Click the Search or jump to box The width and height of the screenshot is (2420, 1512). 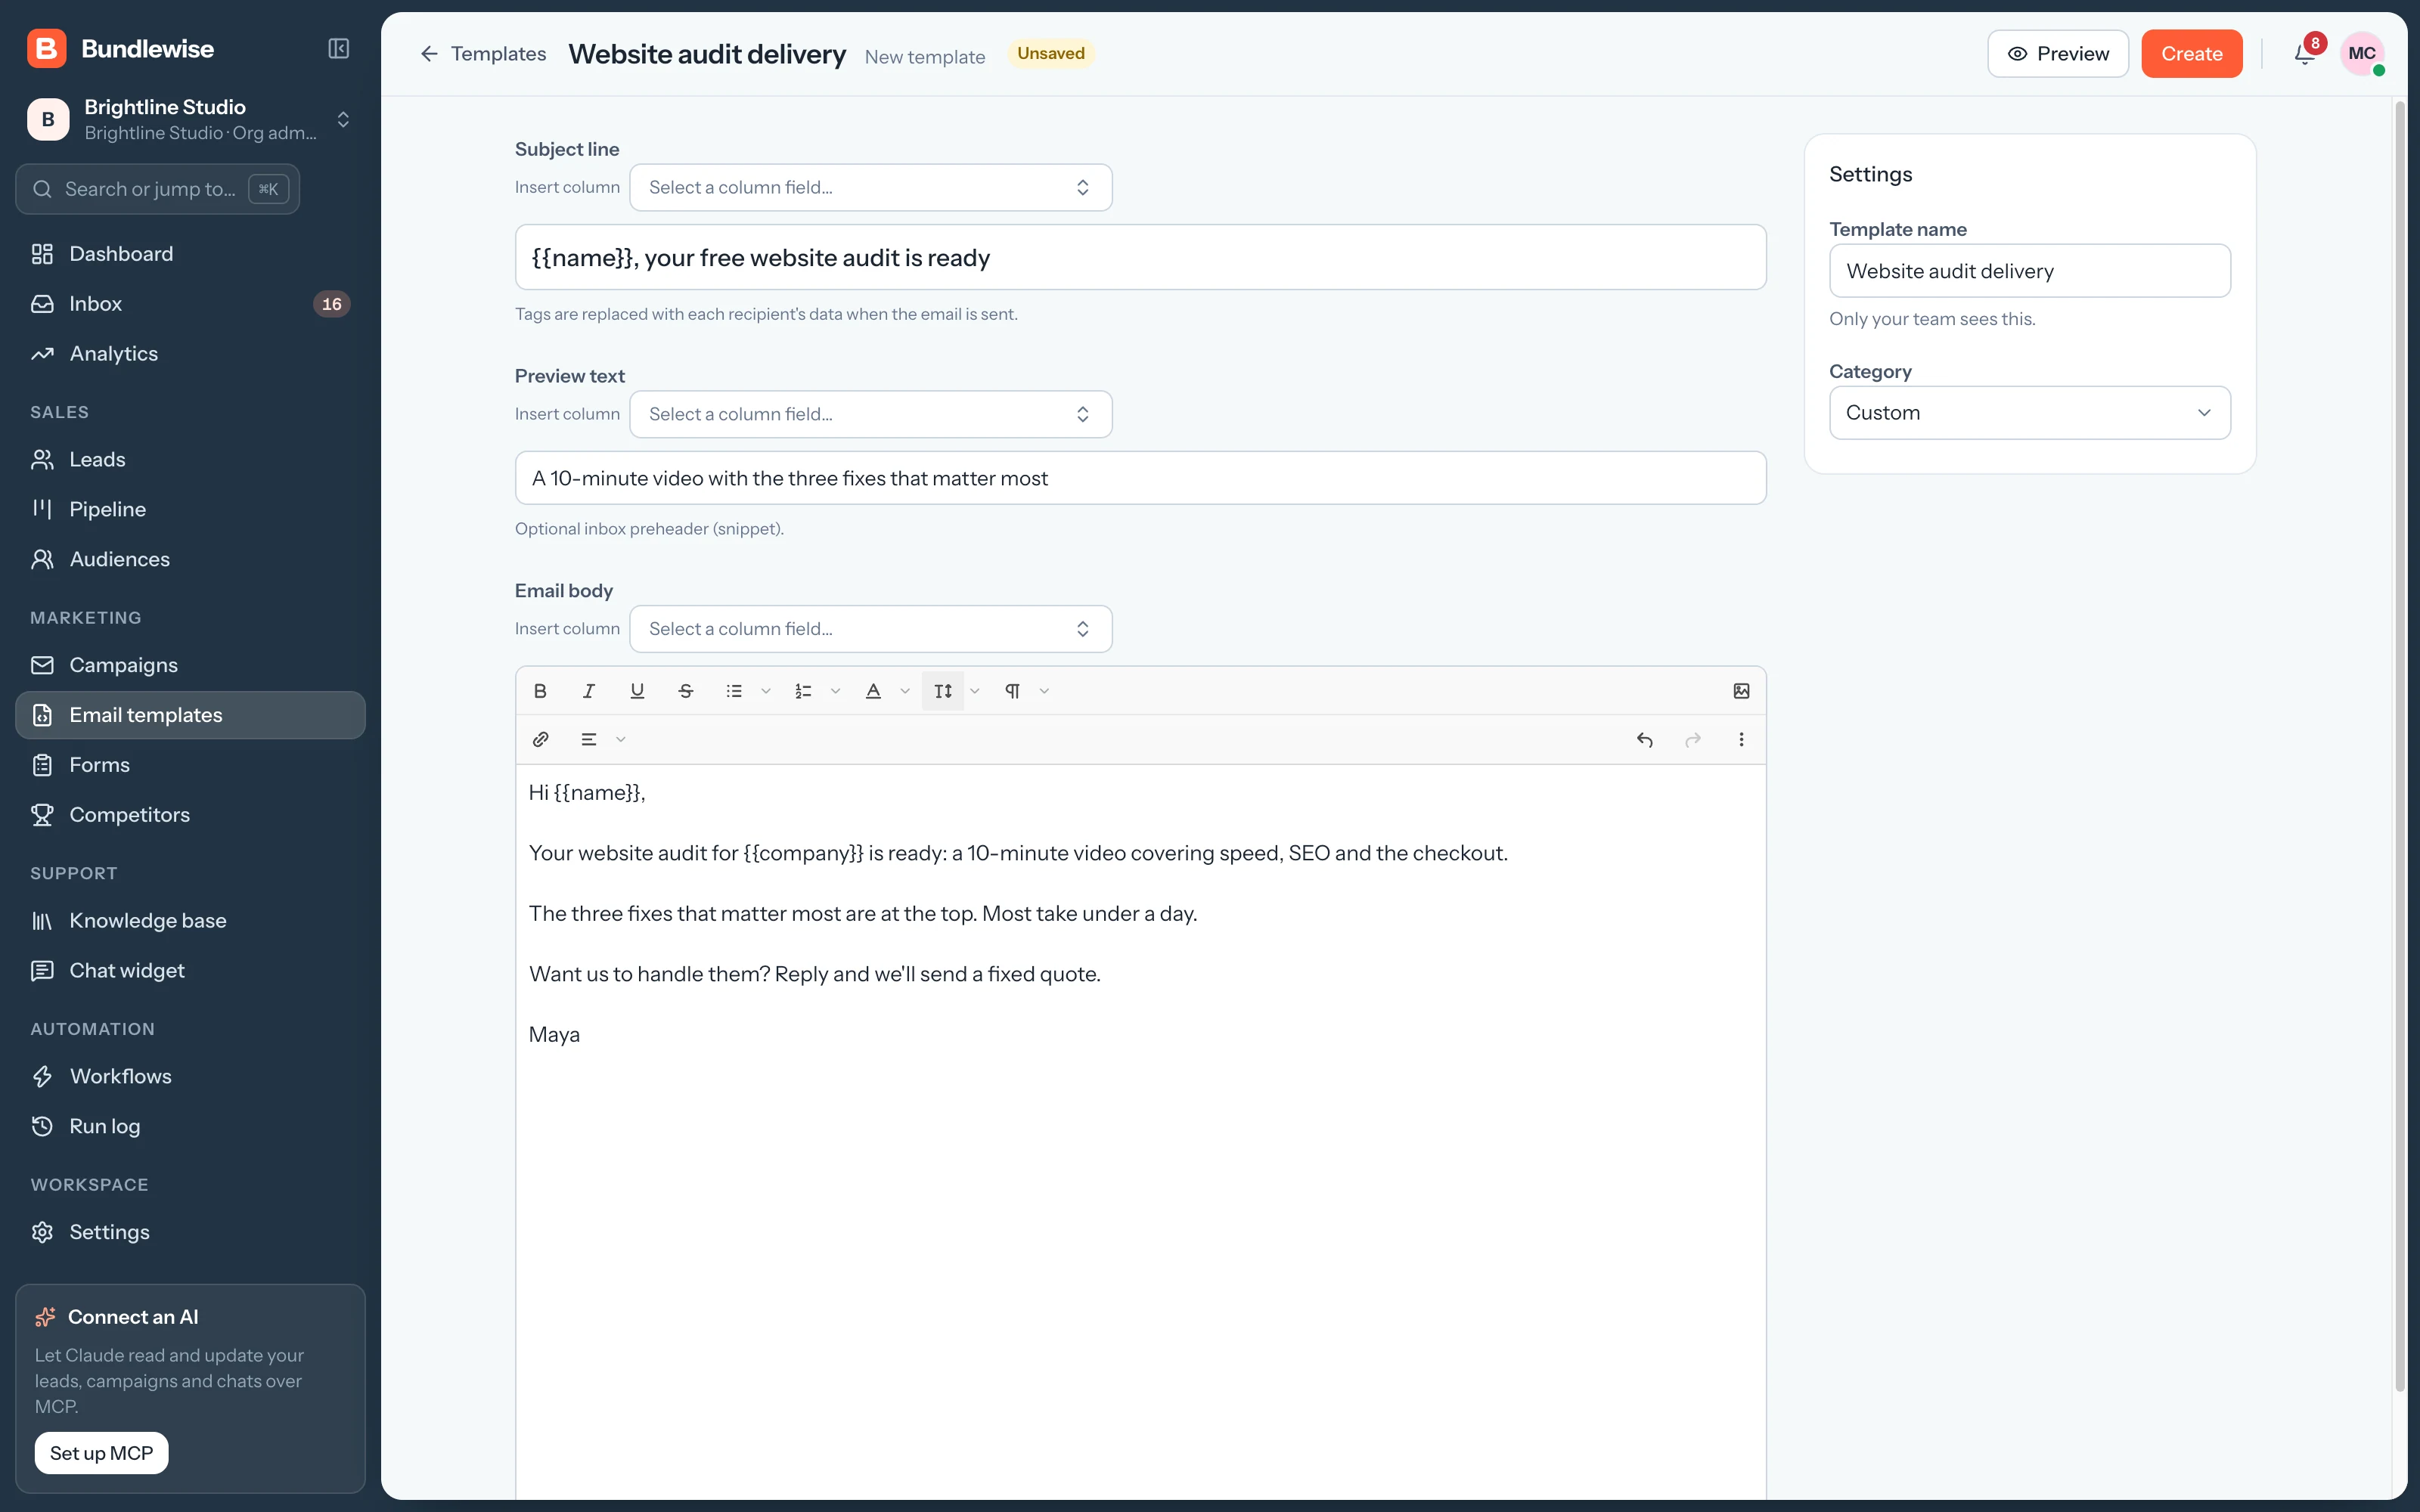[157, 189]
